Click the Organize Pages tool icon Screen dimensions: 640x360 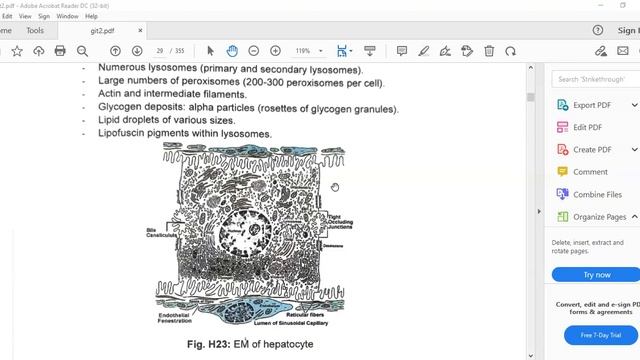tap(563, 217)
